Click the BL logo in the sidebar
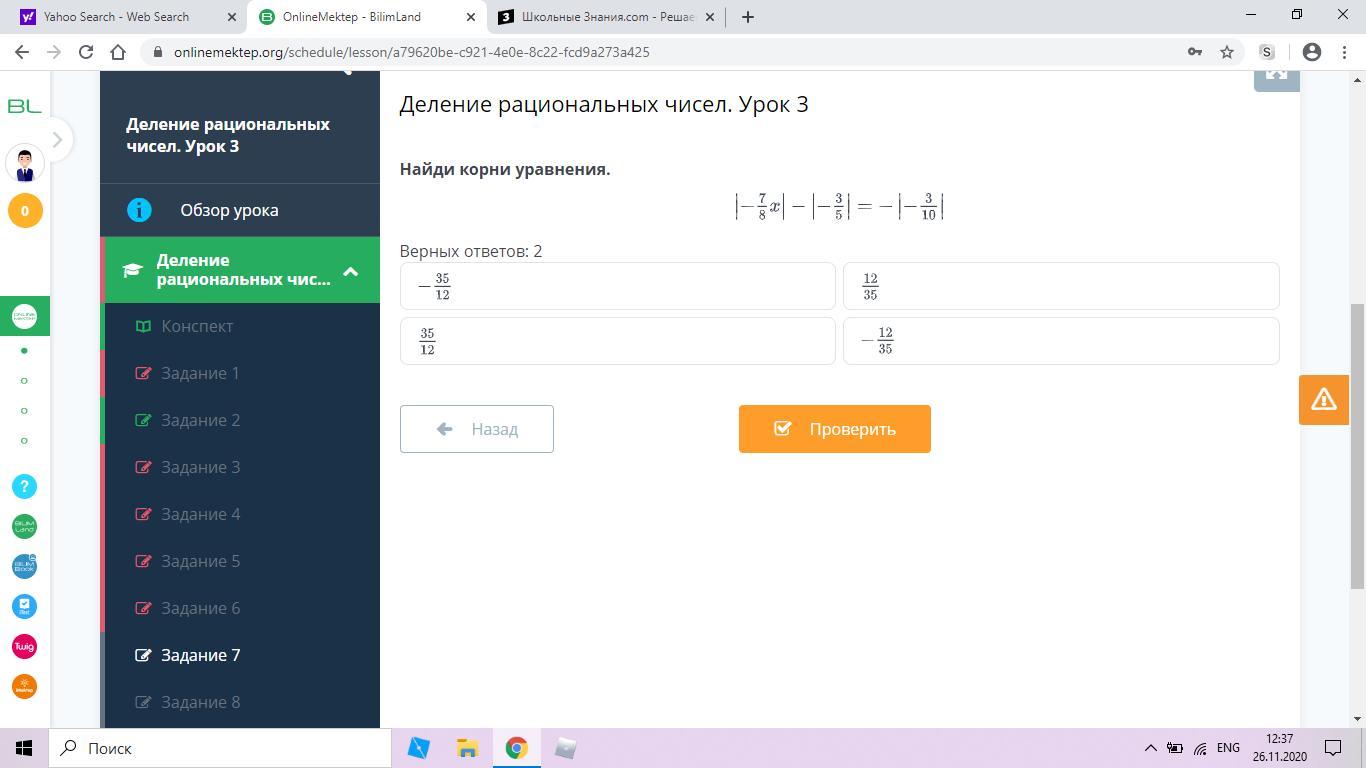Image resolution: width=1366 pixels, height=768 pixels. click(24, 106)
